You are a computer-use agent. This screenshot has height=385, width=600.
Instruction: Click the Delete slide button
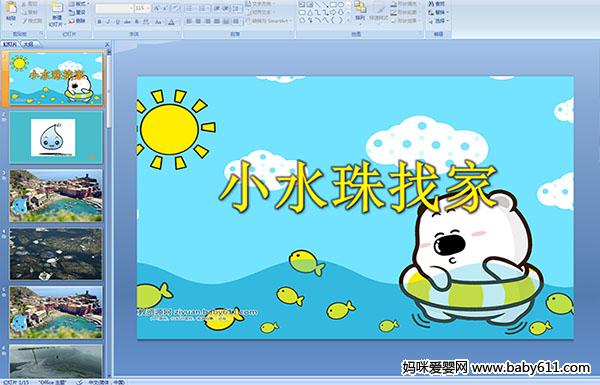click(x=77, y=21)
